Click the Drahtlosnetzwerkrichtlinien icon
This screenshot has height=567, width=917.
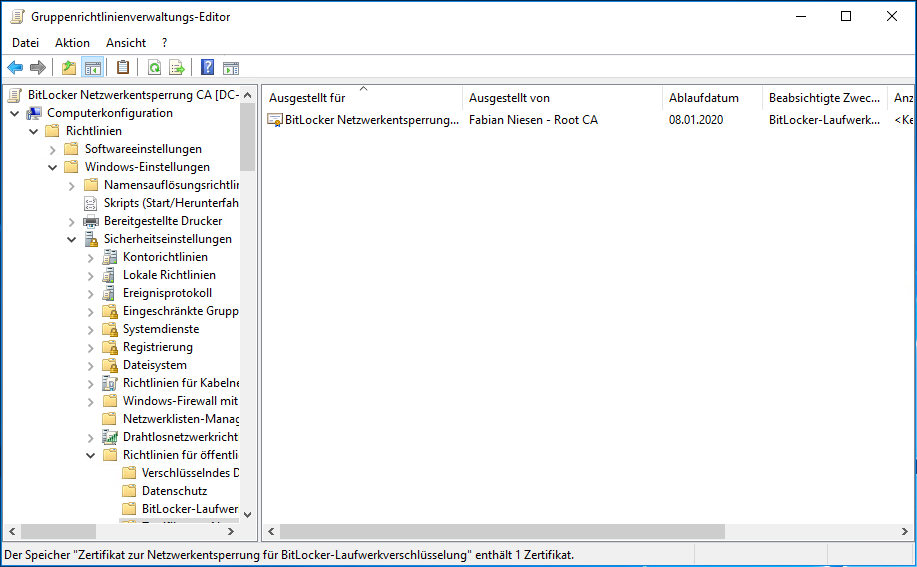[109, 437]
